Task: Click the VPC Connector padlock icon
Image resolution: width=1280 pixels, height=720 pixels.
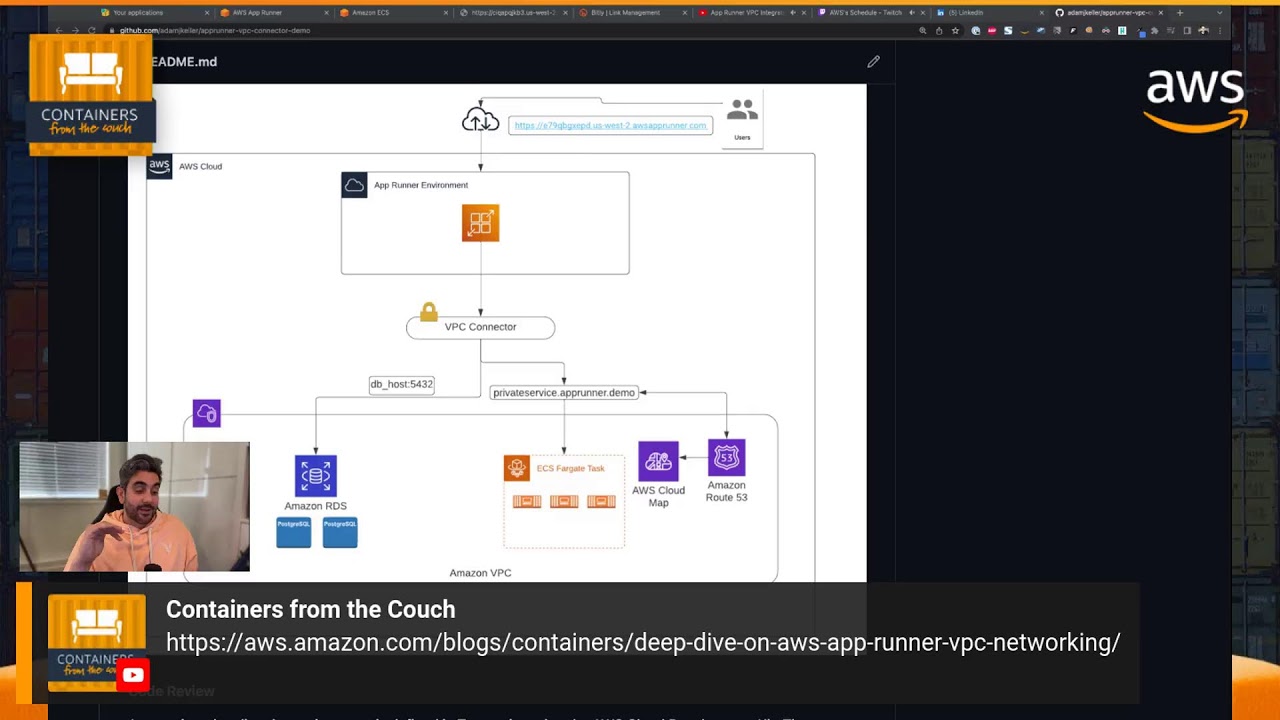Action: pyautogui.click(x=429, y=311)
